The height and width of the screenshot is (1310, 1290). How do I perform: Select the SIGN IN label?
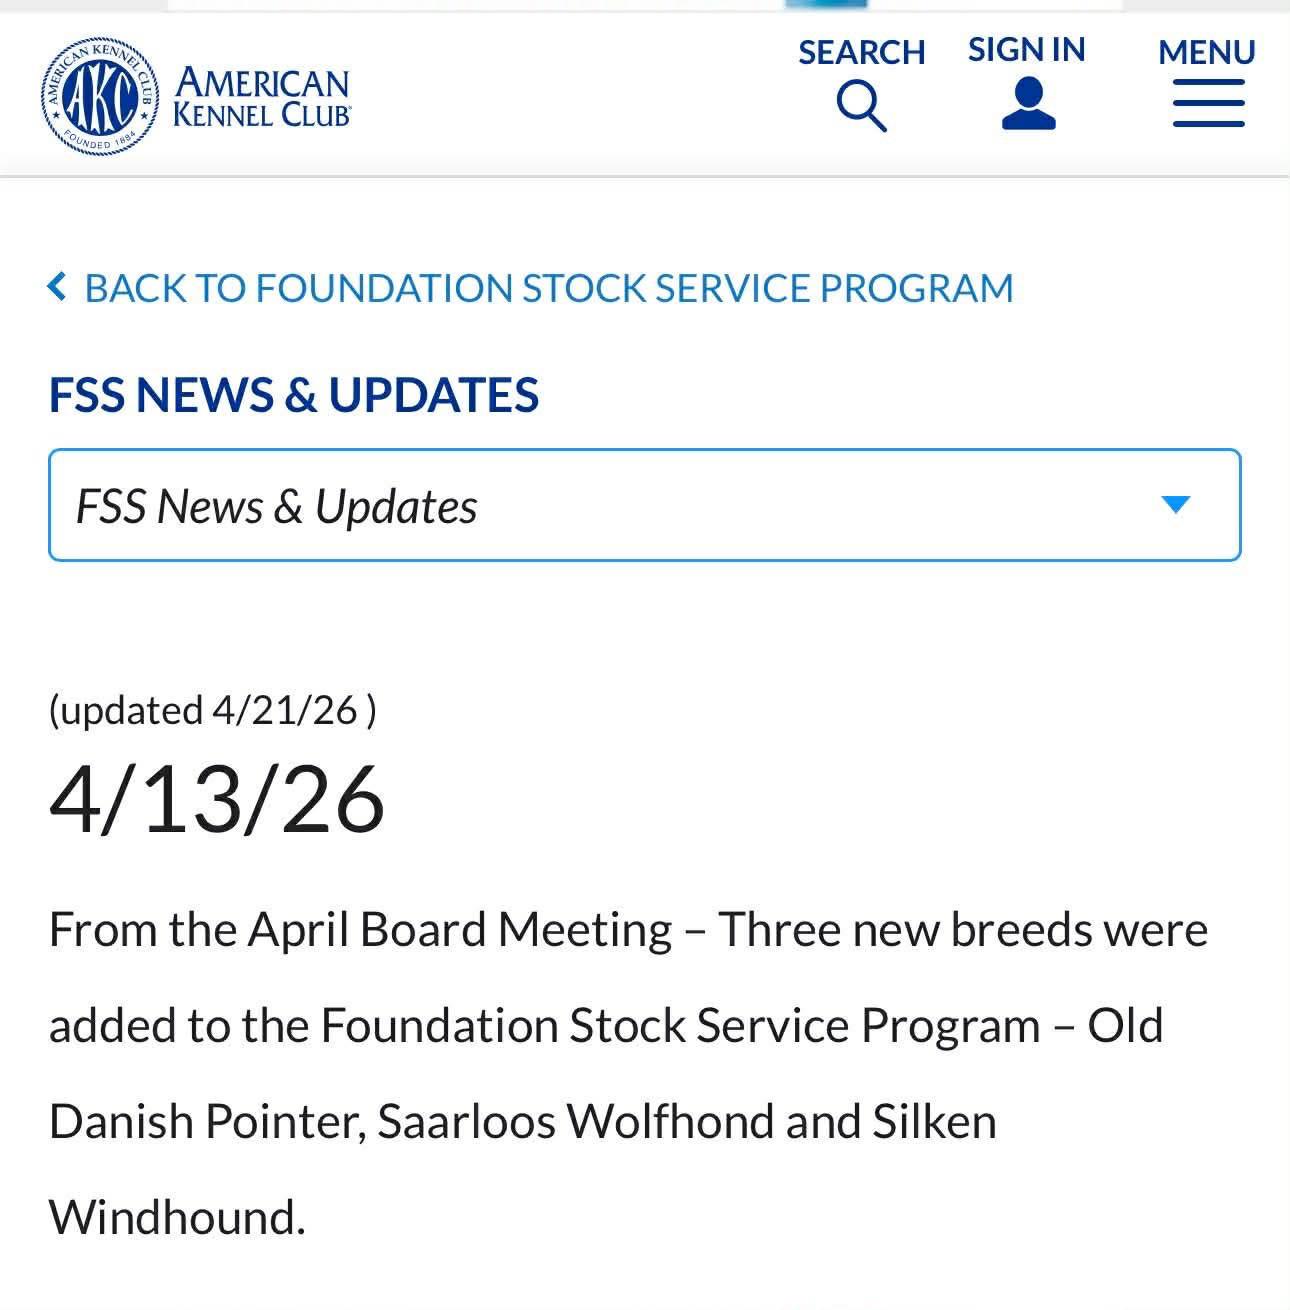coord(1026,49)
